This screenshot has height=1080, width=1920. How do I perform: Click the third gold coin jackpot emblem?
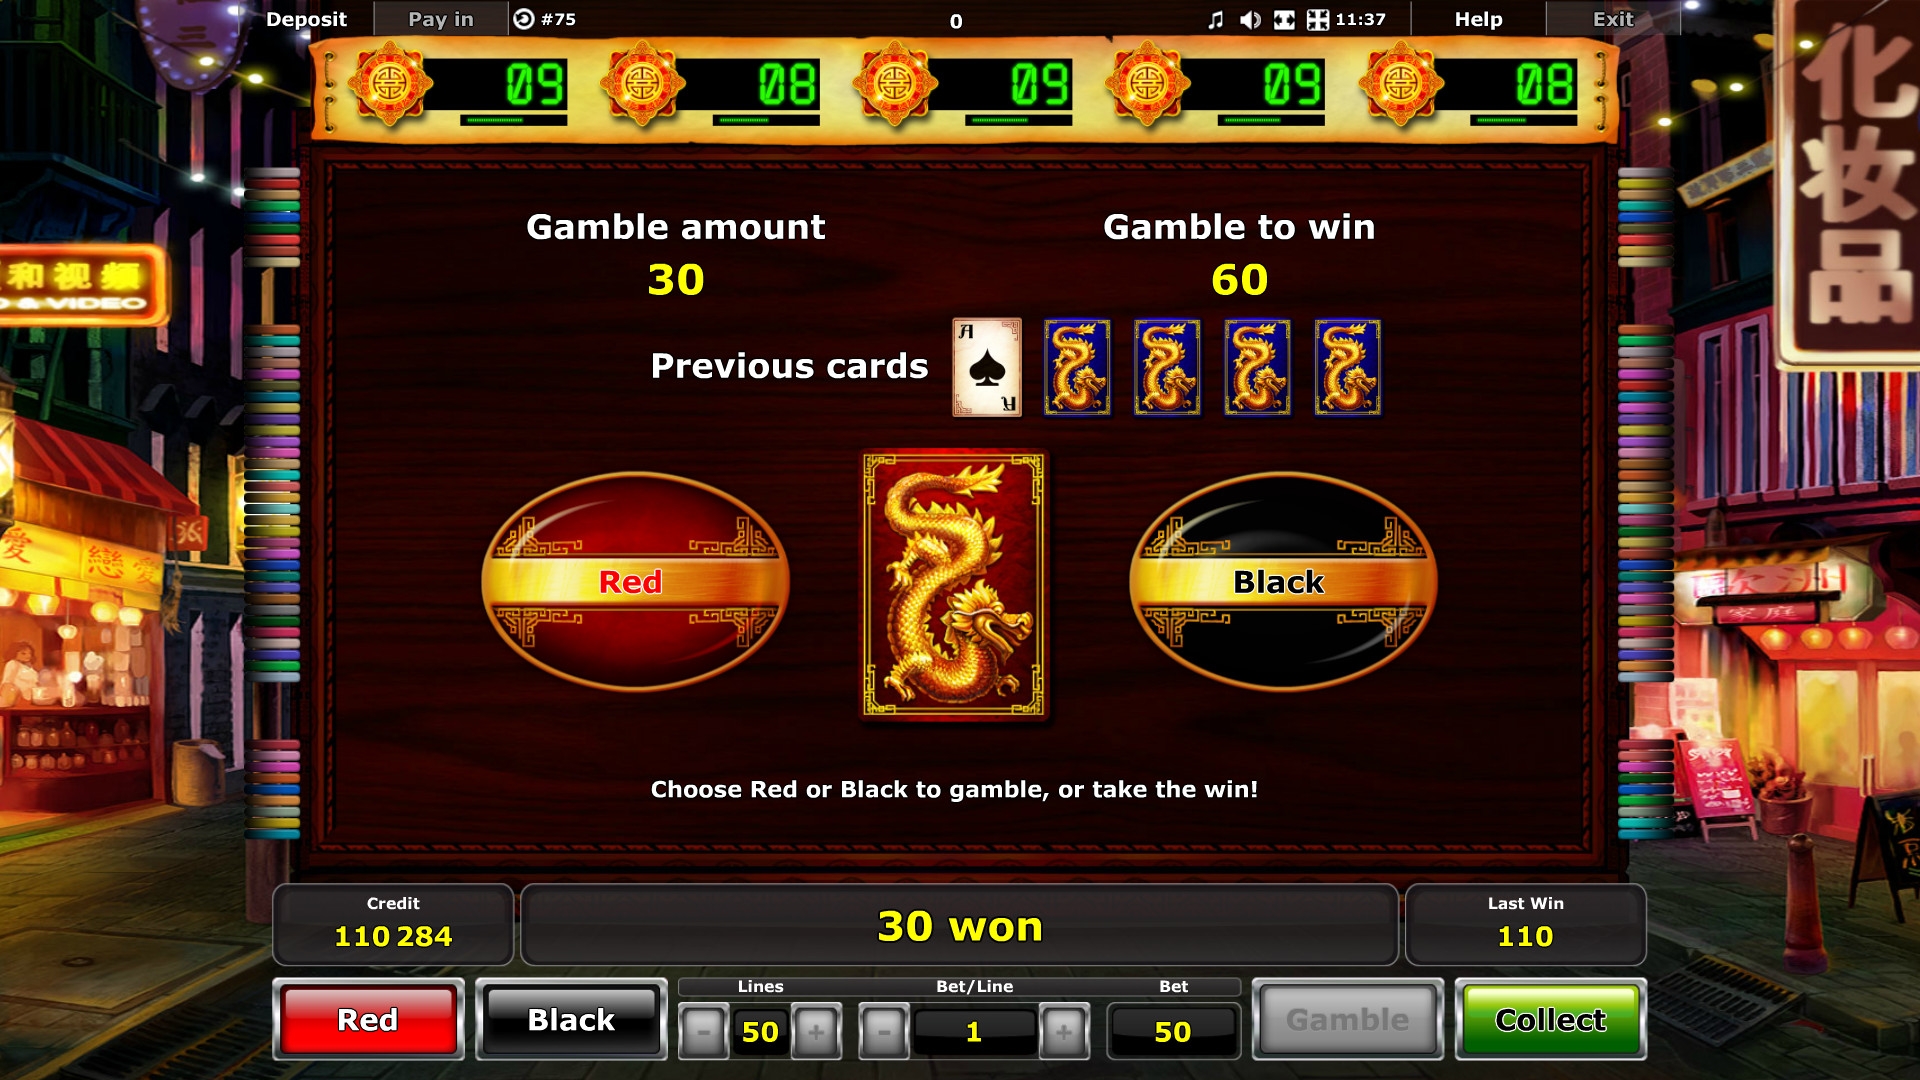click(x=894, y=84)
